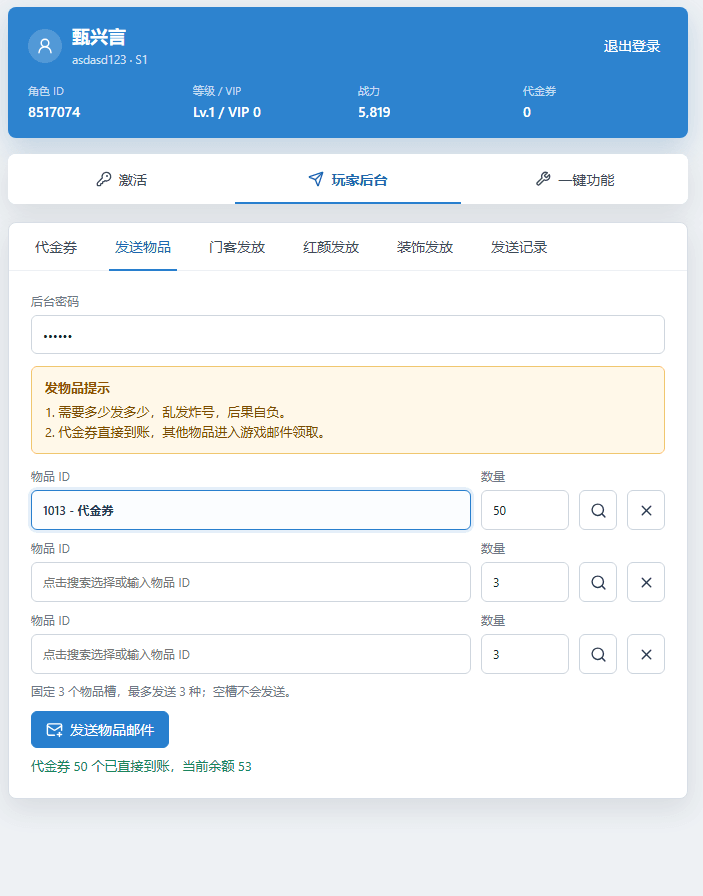Click the third row quantity field
Image resolution: width=703 pixels, height=896 pixels.
[x=525, y=654]
